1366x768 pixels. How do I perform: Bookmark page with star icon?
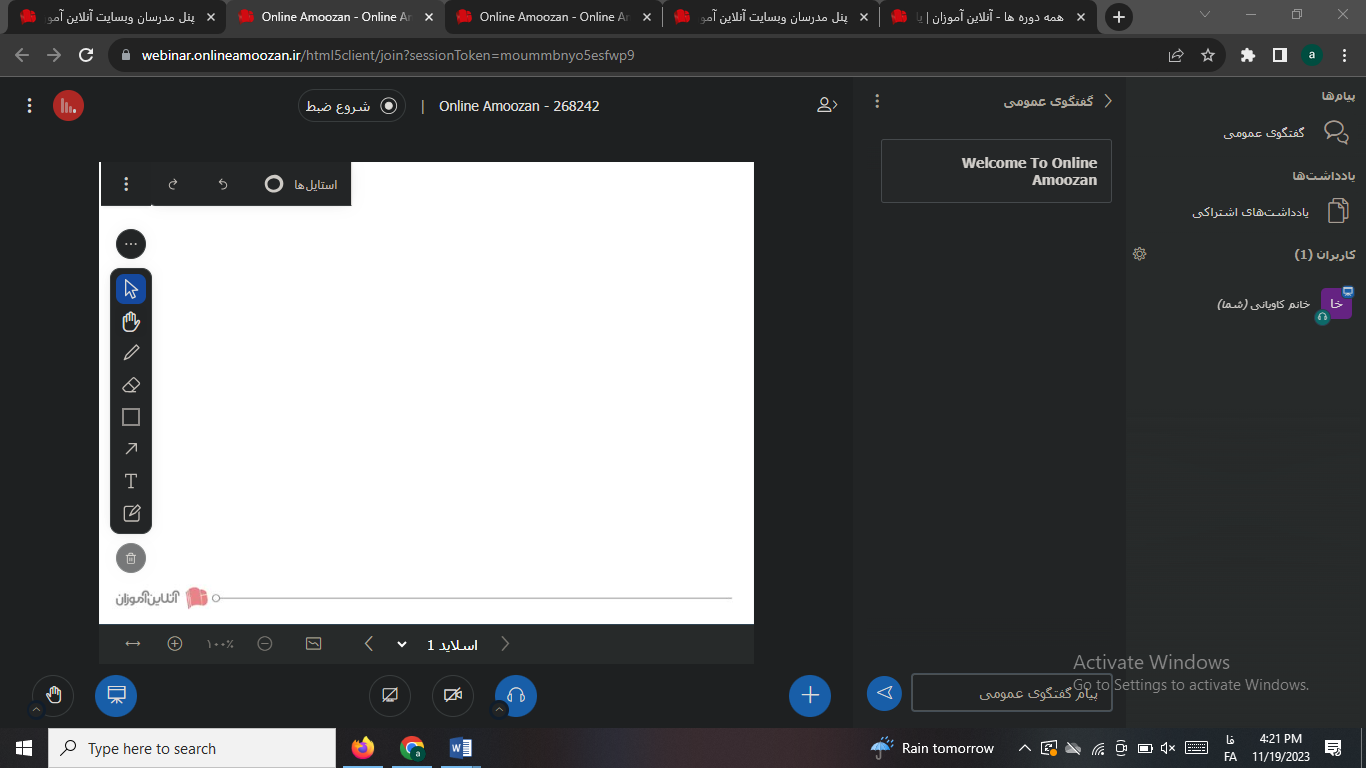pyautogui.click(x=1208, y=55)
